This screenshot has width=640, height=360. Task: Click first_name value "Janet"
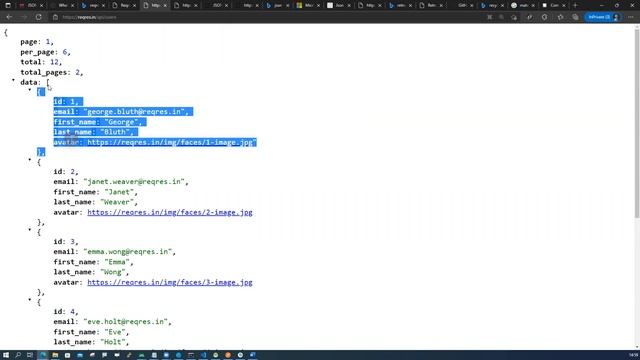[x=119, y=192]
